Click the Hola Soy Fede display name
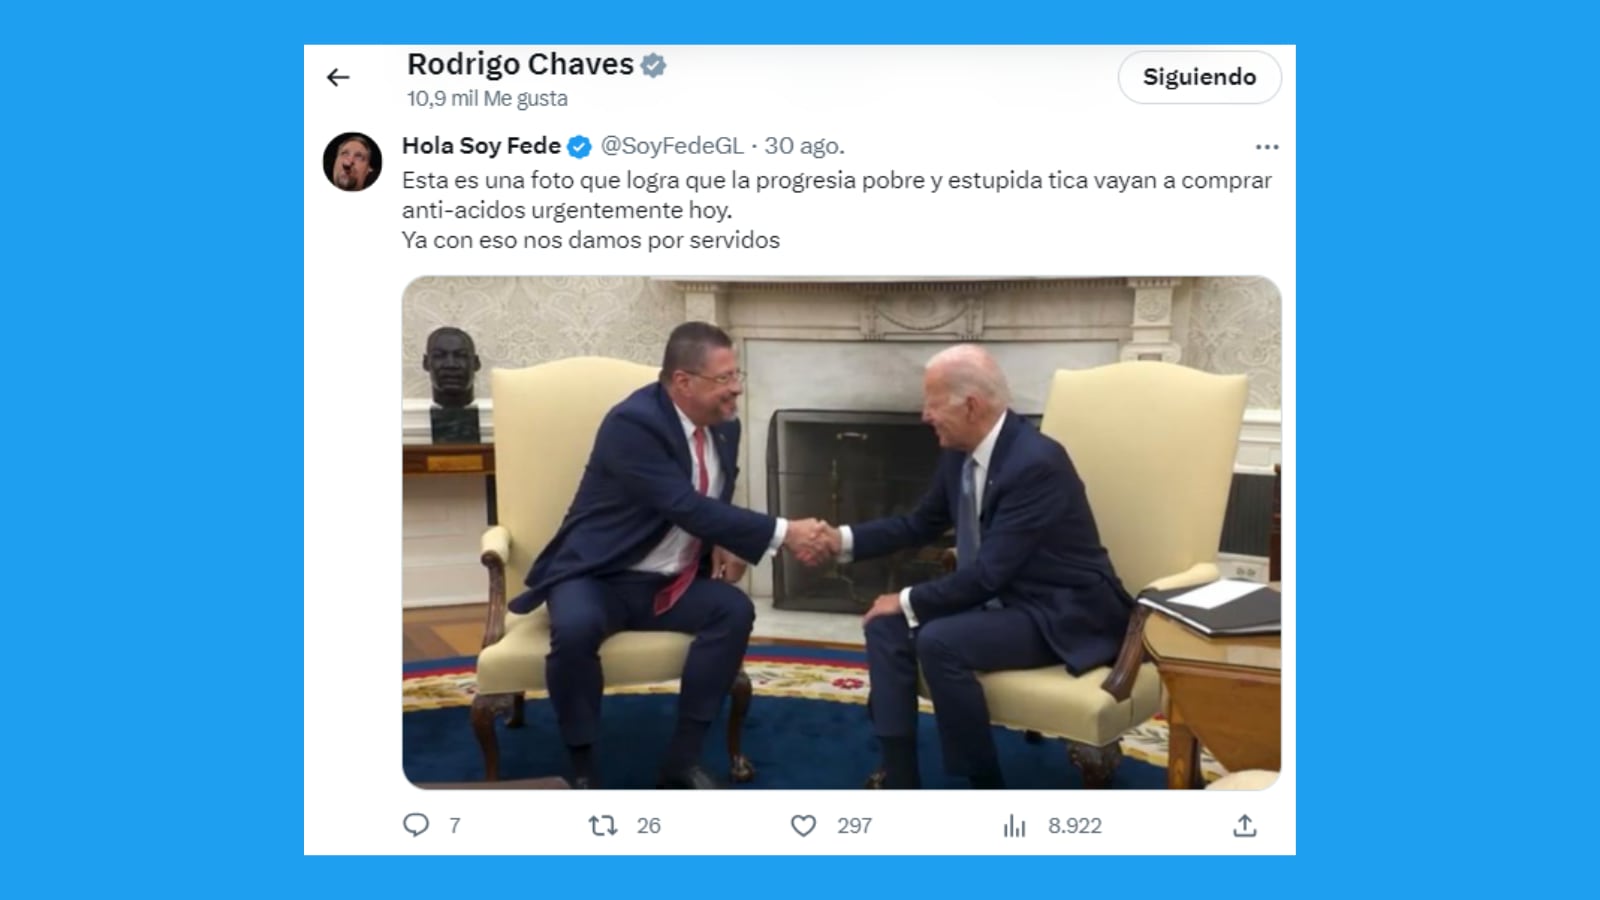This screenshot has height=900, width=1600. tap(481, 146)
